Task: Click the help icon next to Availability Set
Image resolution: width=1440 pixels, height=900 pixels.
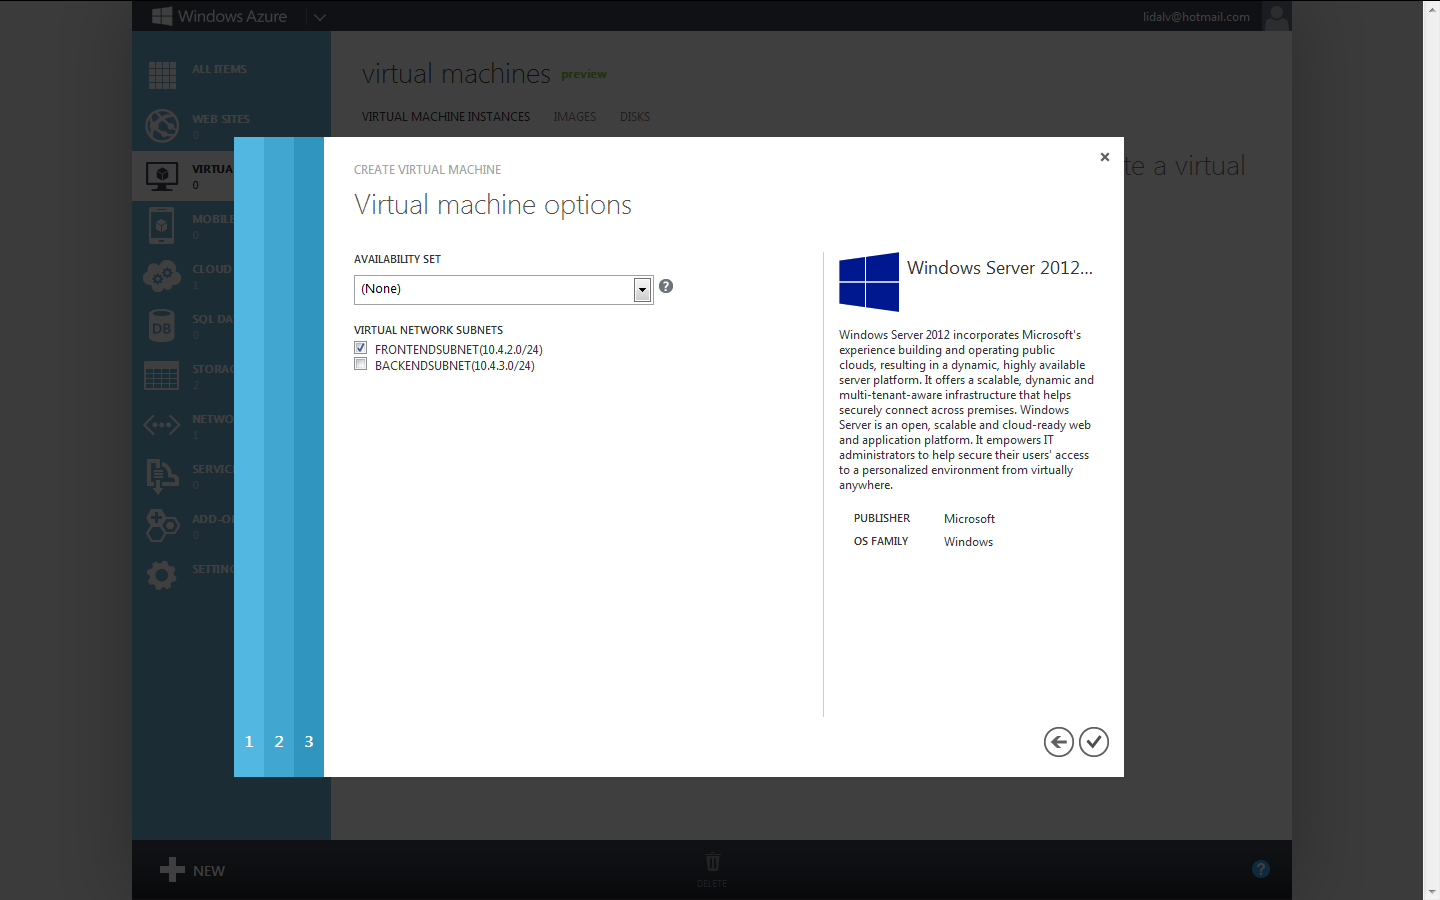Action: click(x=666, y=286)
